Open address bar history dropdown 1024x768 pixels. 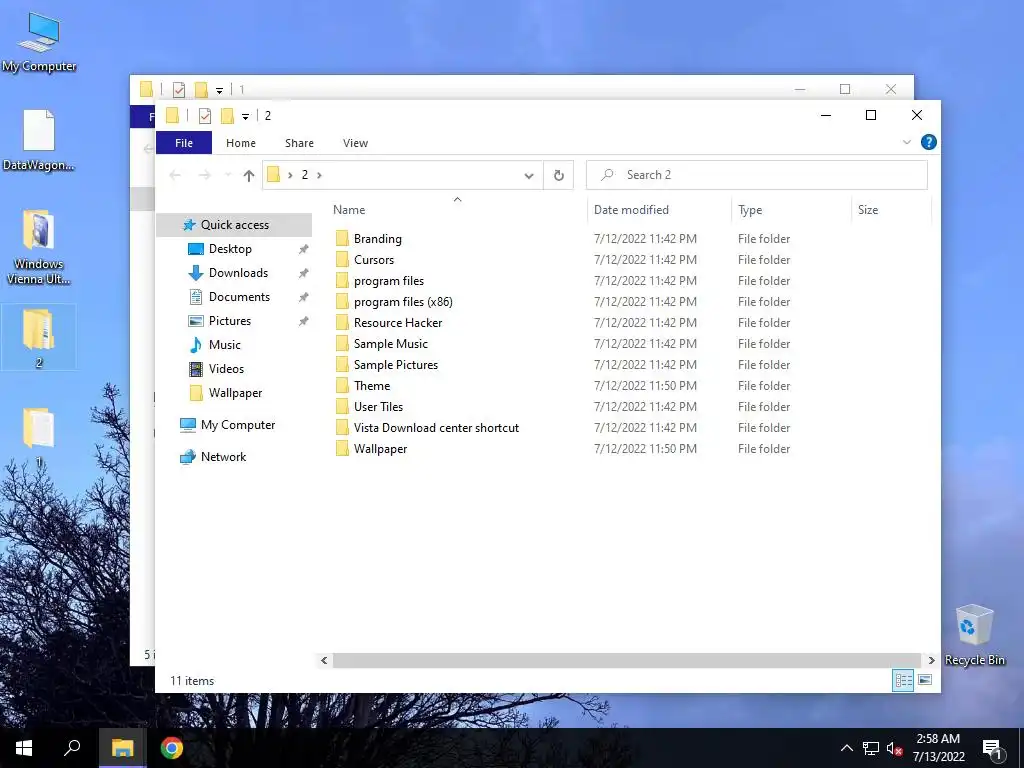(529, 175)
